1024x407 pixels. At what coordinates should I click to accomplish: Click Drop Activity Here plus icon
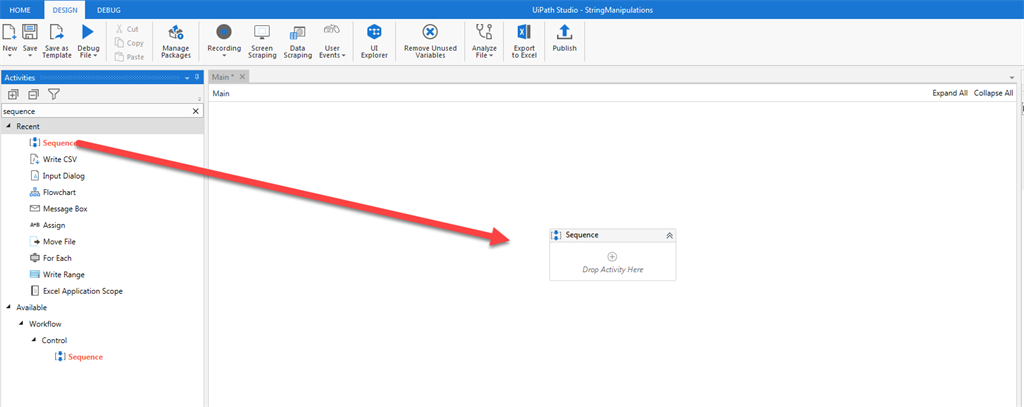(613, 257)
